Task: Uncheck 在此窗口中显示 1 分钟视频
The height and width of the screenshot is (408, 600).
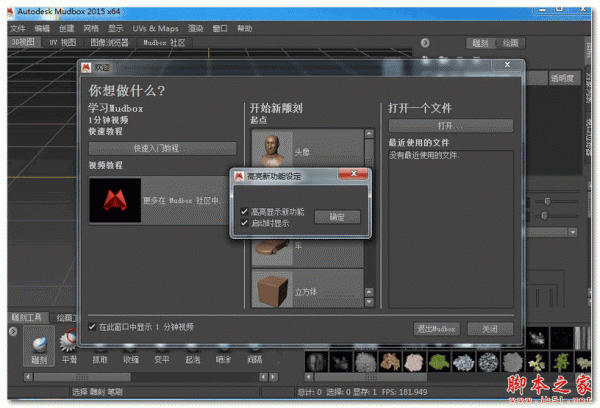Action: [x=92, y=326]
